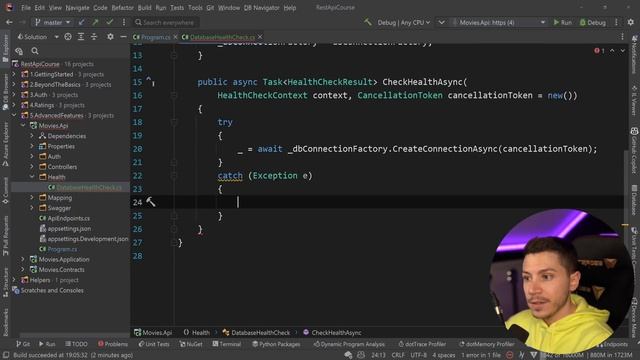640x360 pixels.
Task: Click the expand all icon in Solution panel
Action: (x=81, y=37)
